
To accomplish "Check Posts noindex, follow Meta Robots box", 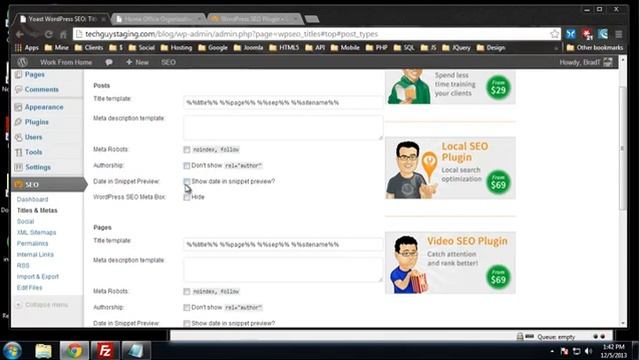I will 187,150.
